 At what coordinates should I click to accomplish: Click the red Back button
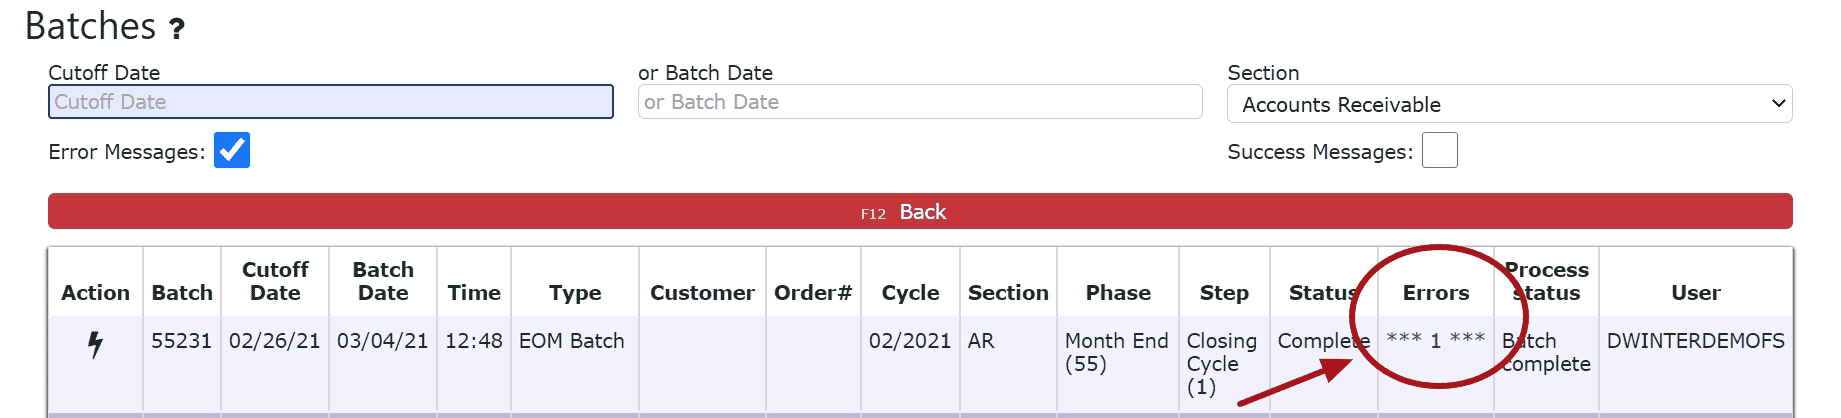(x=920, y=211)
